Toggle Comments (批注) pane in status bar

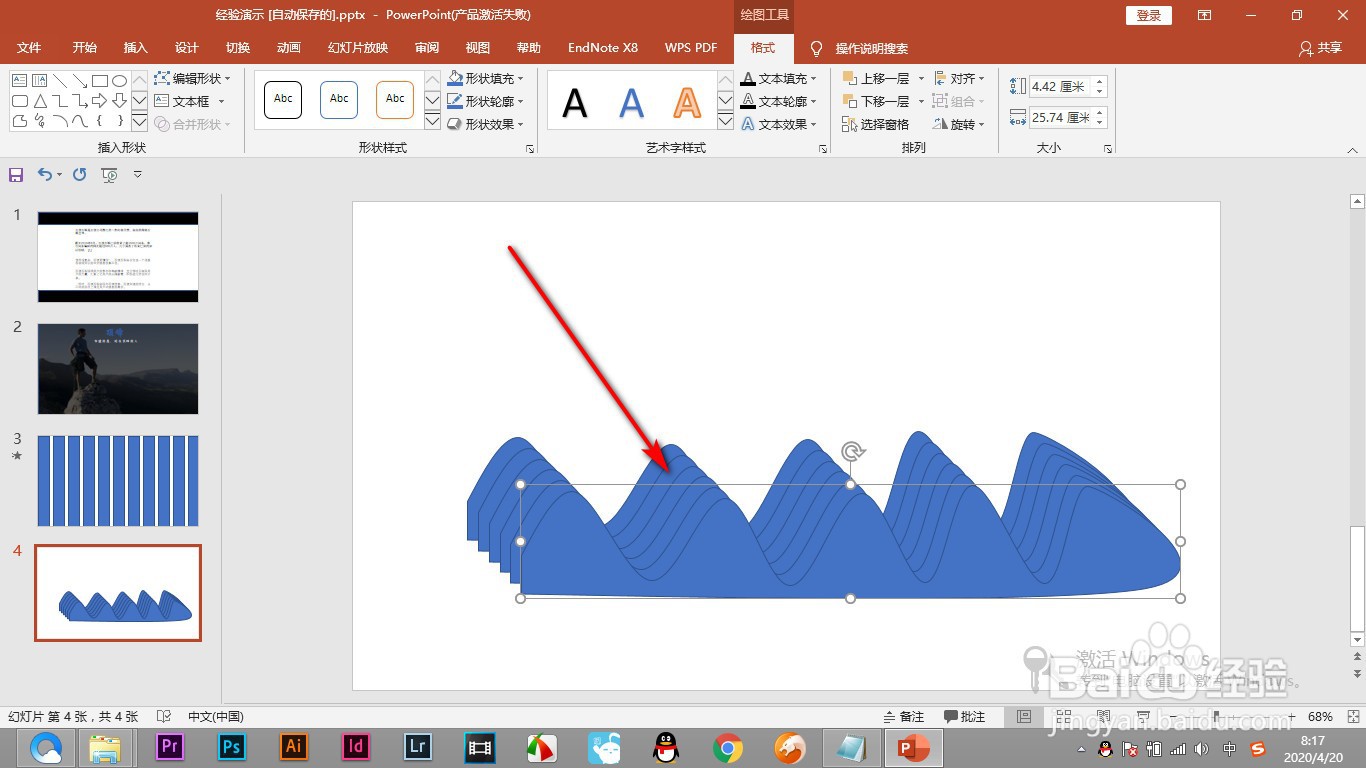pos(965,717)
